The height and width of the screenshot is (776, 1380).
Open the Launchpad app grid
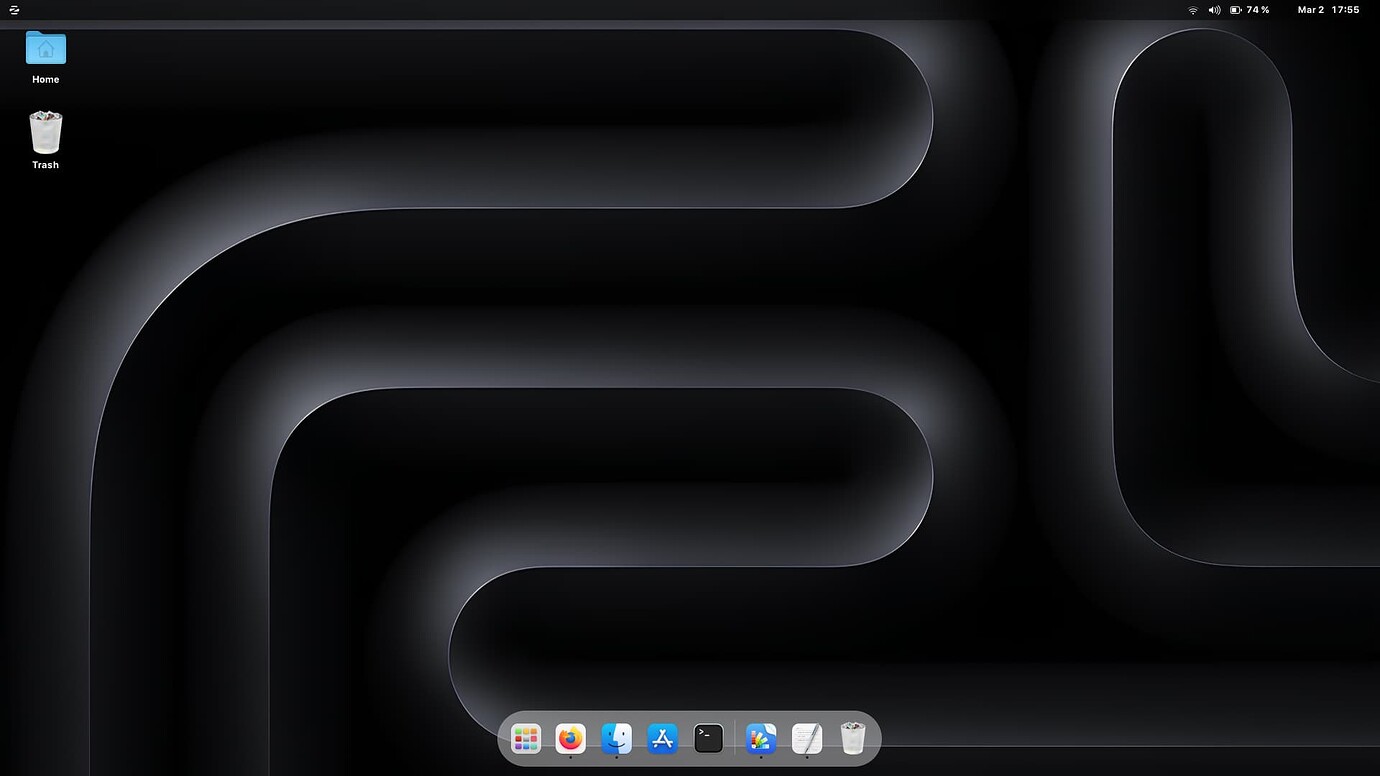click(526, 738)
